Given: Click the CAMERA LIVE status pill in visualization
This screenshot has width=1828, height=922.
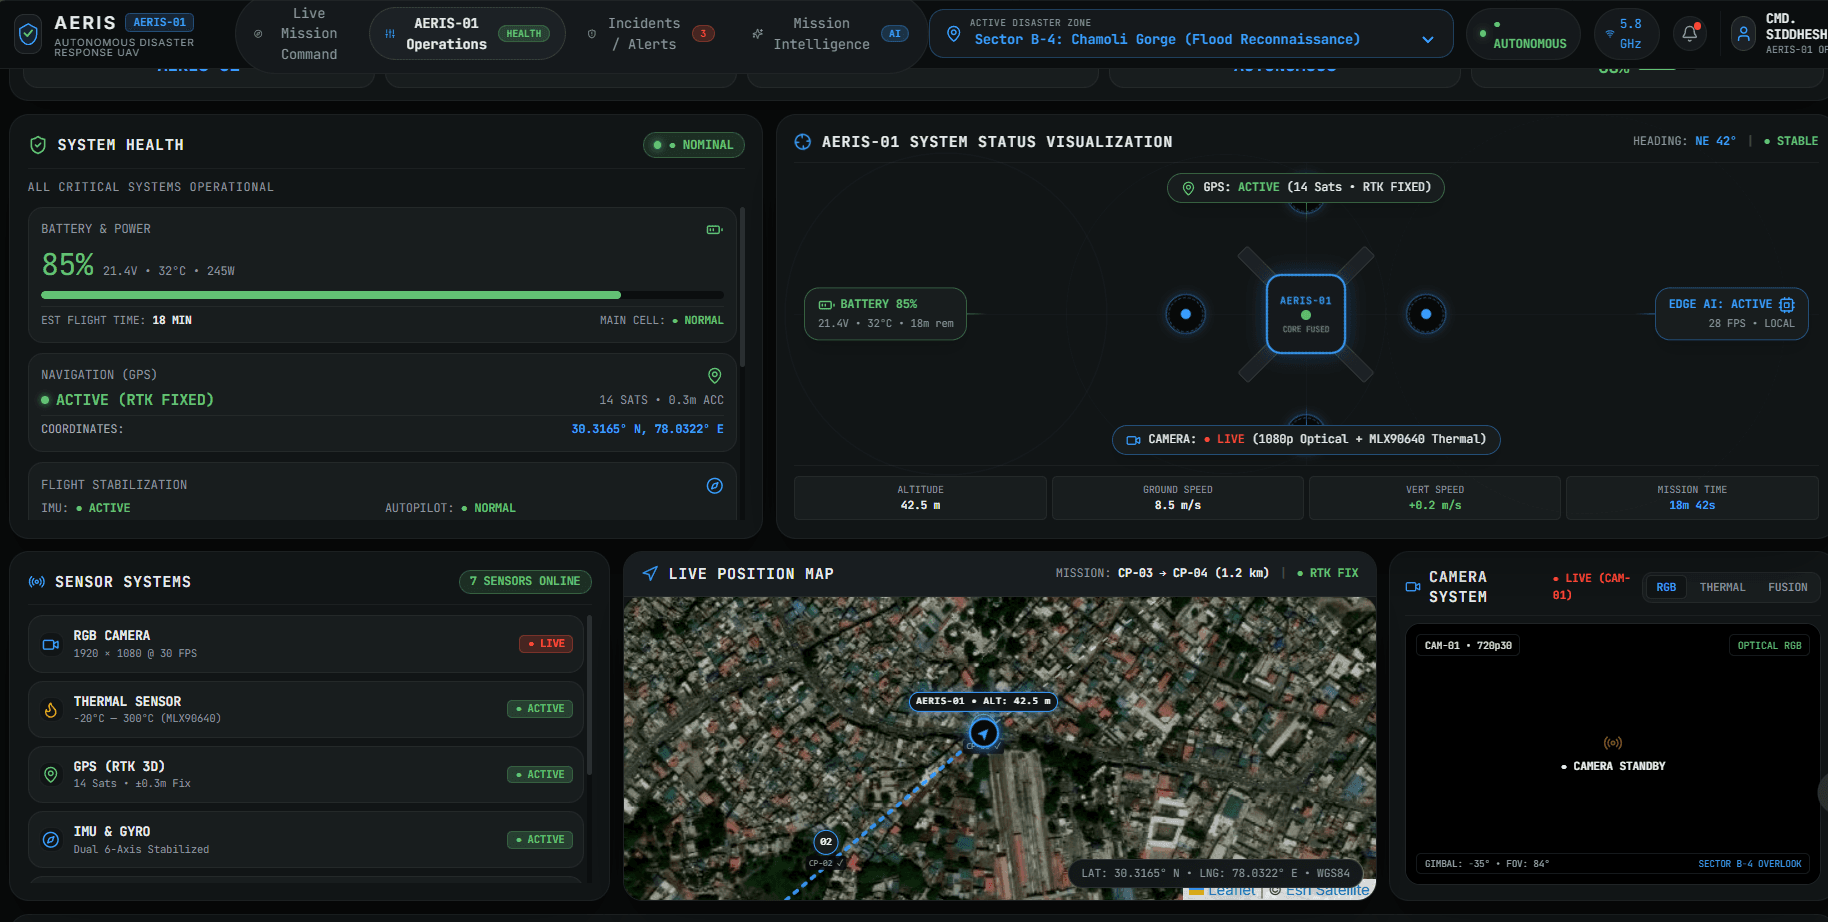Looking at the screenshot, I should point(1306,440).
